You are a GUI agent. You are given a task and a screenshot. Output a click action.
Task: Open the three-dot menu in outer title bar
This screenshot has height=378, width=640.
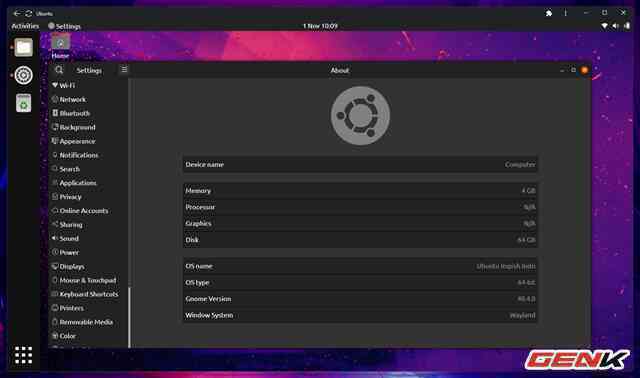click(566, 13)
